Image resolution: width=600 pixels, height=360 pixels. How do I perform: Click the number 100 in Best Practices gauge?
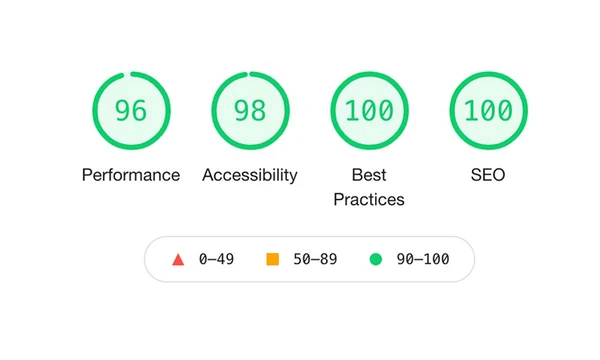click(369, 111)
